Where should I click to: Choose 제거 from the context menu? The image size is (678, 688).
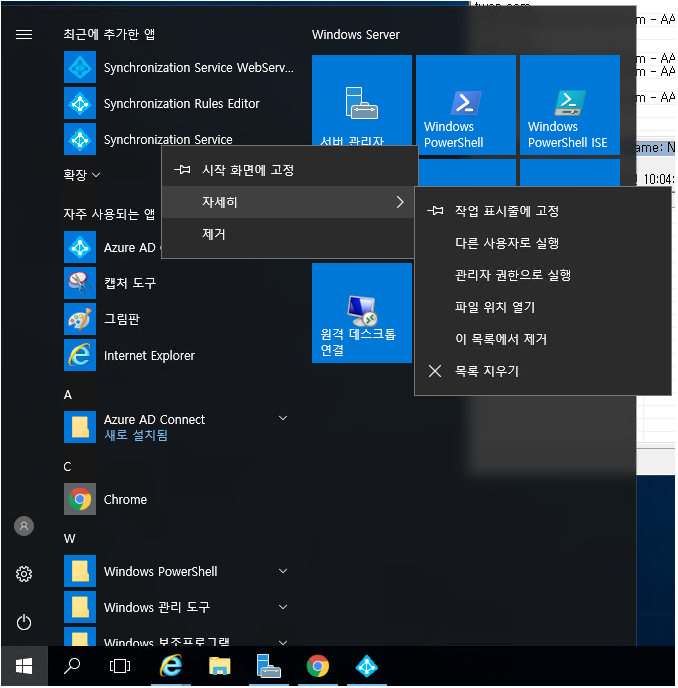tap(288, 234)
